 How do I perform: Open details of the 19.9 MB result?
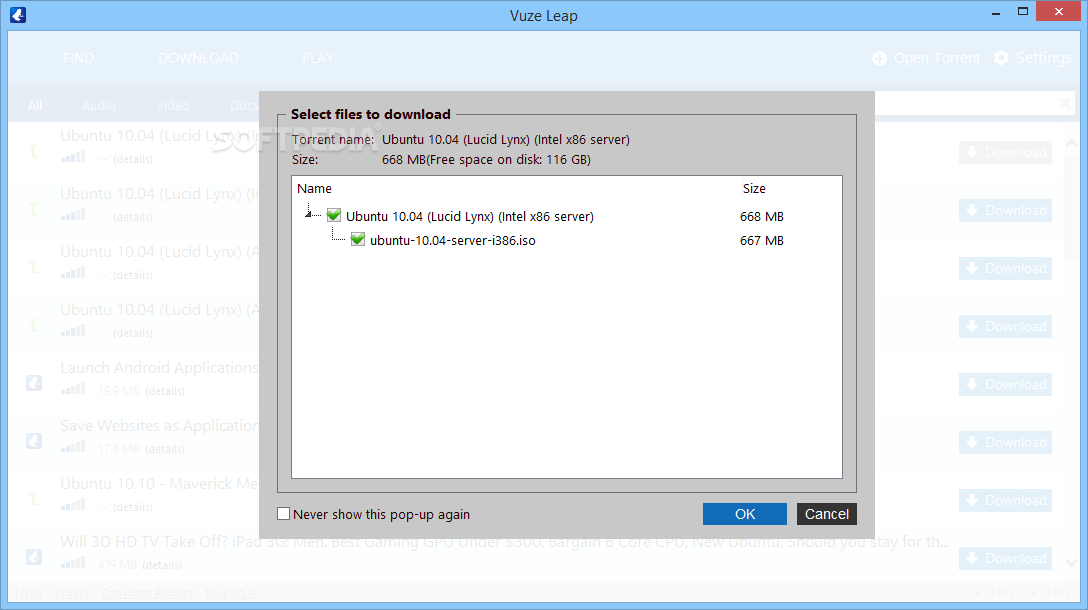164,391
